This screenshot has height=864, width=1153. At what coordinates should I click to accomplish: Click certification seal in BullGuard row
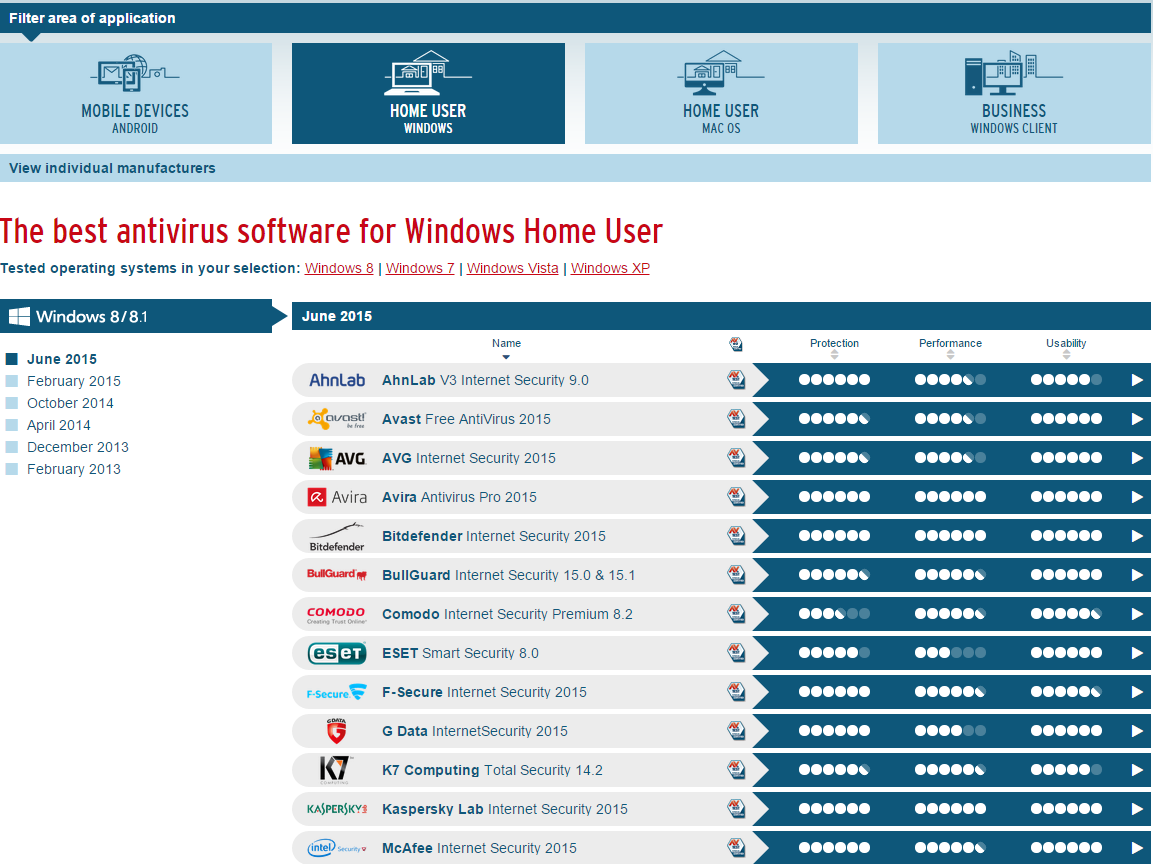click(x=736, y=574)
